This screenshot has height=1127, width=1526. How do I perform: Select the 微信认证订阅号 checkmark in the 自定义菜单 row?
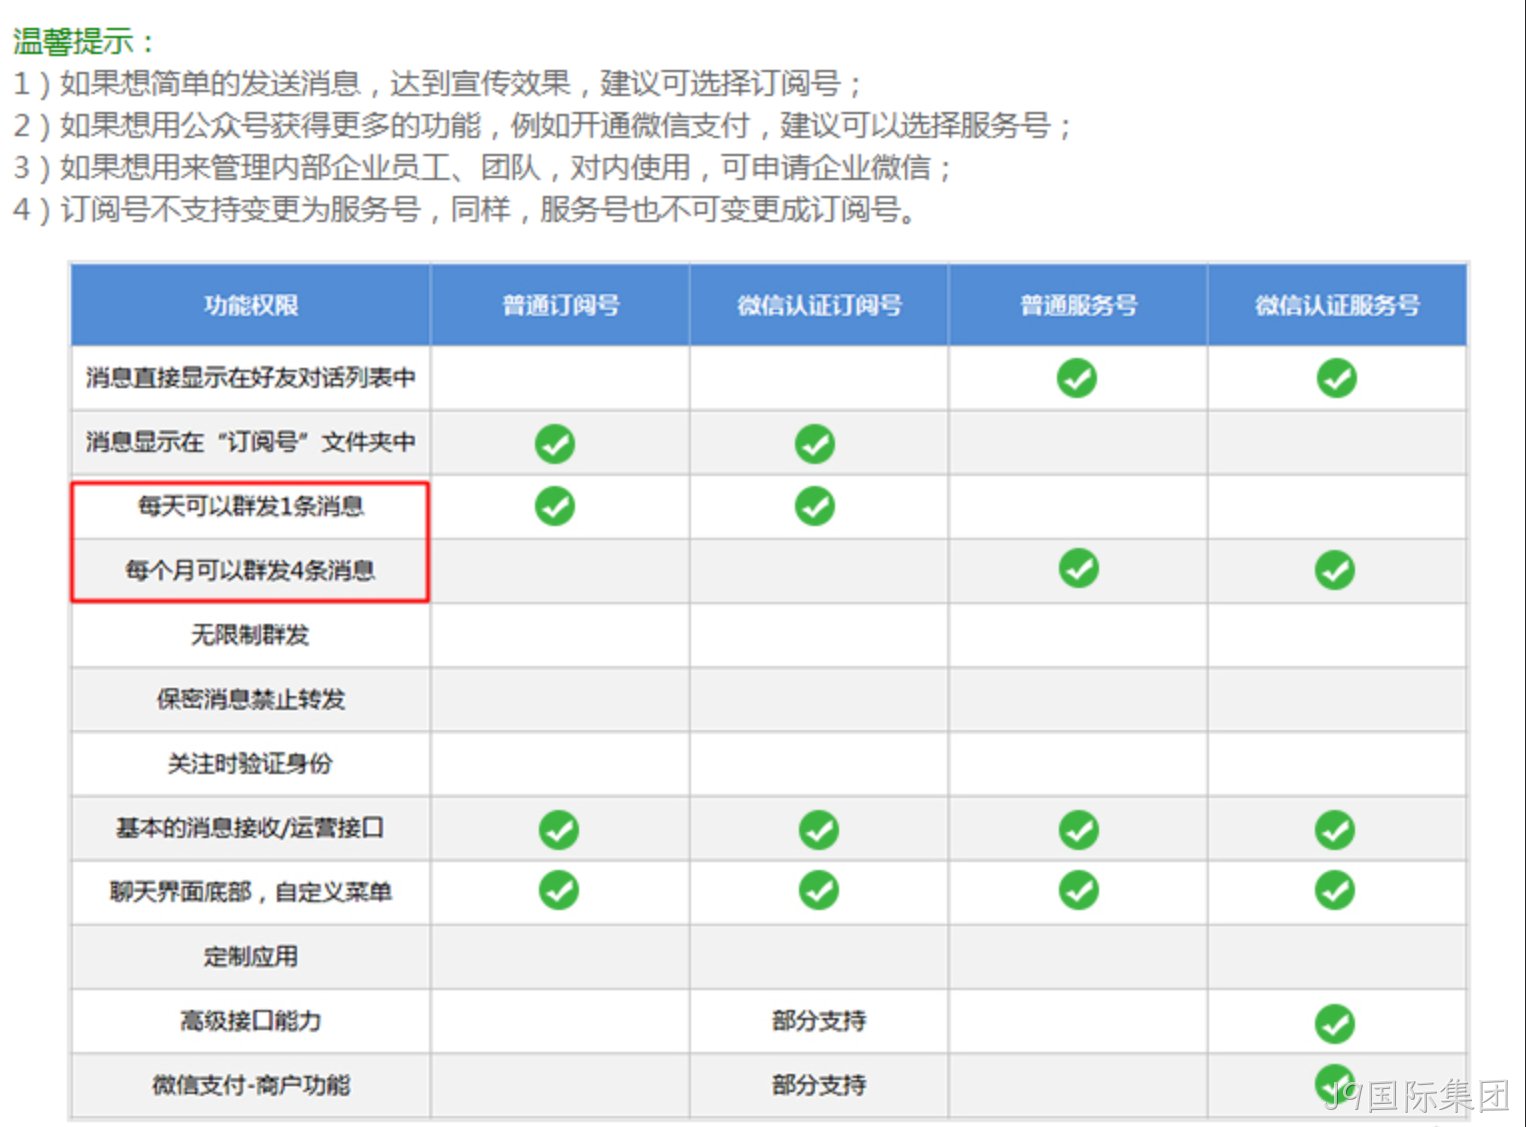click(x=819, y=890)
